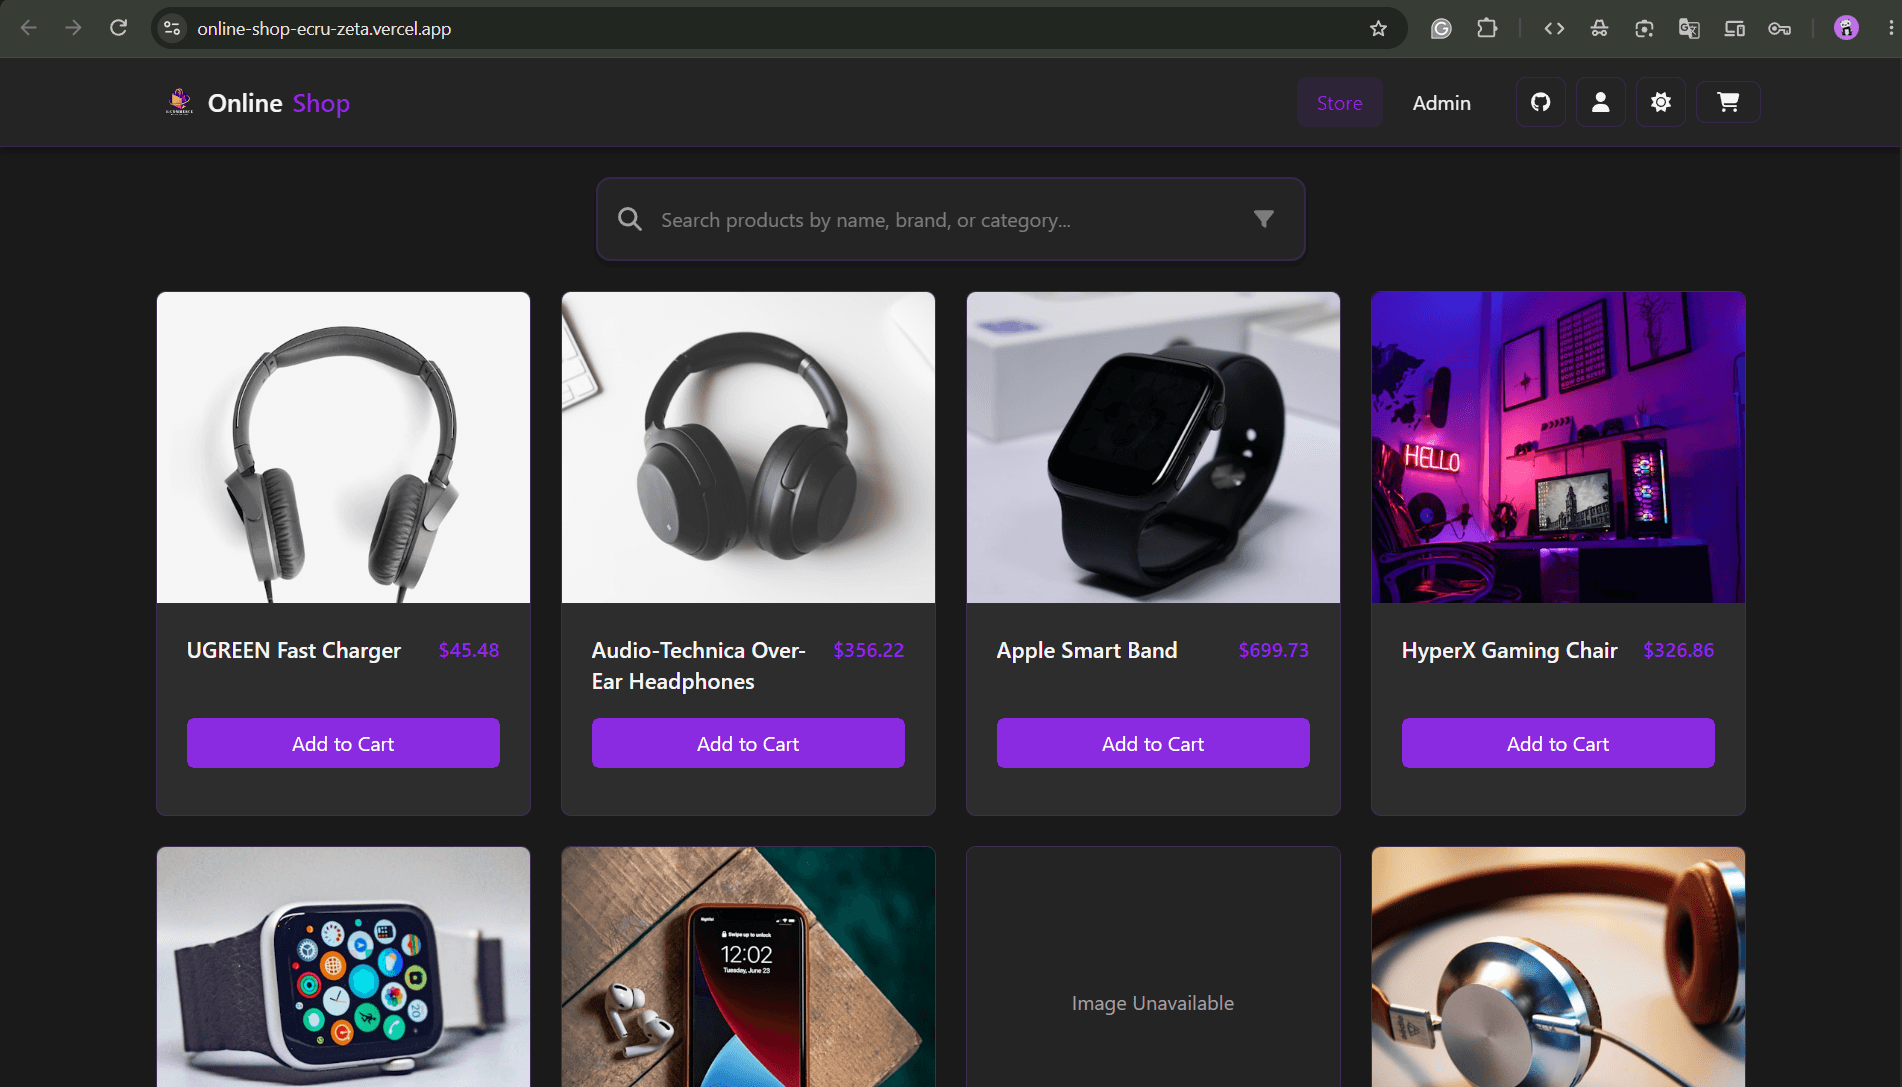The image size is (1902, 1087).
Task: Add UGREEN Fast Charger to cart
Action: 343,743
